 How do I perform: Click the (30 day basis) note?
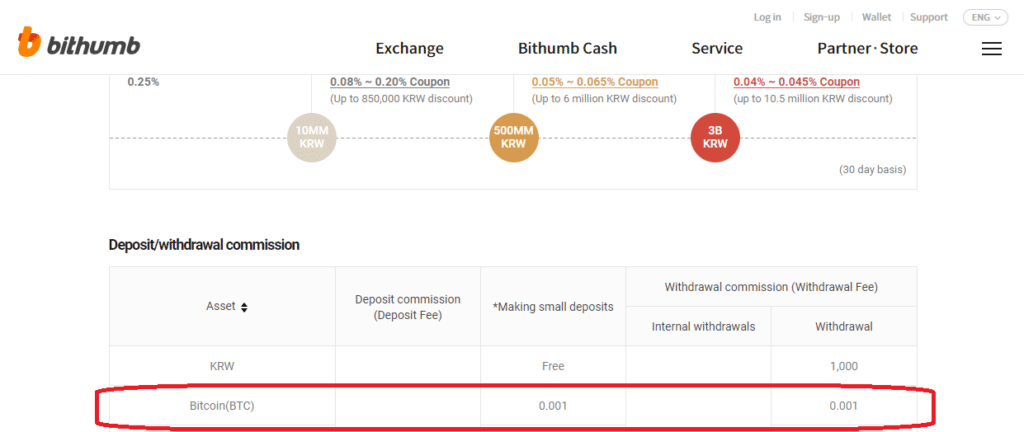872,170
